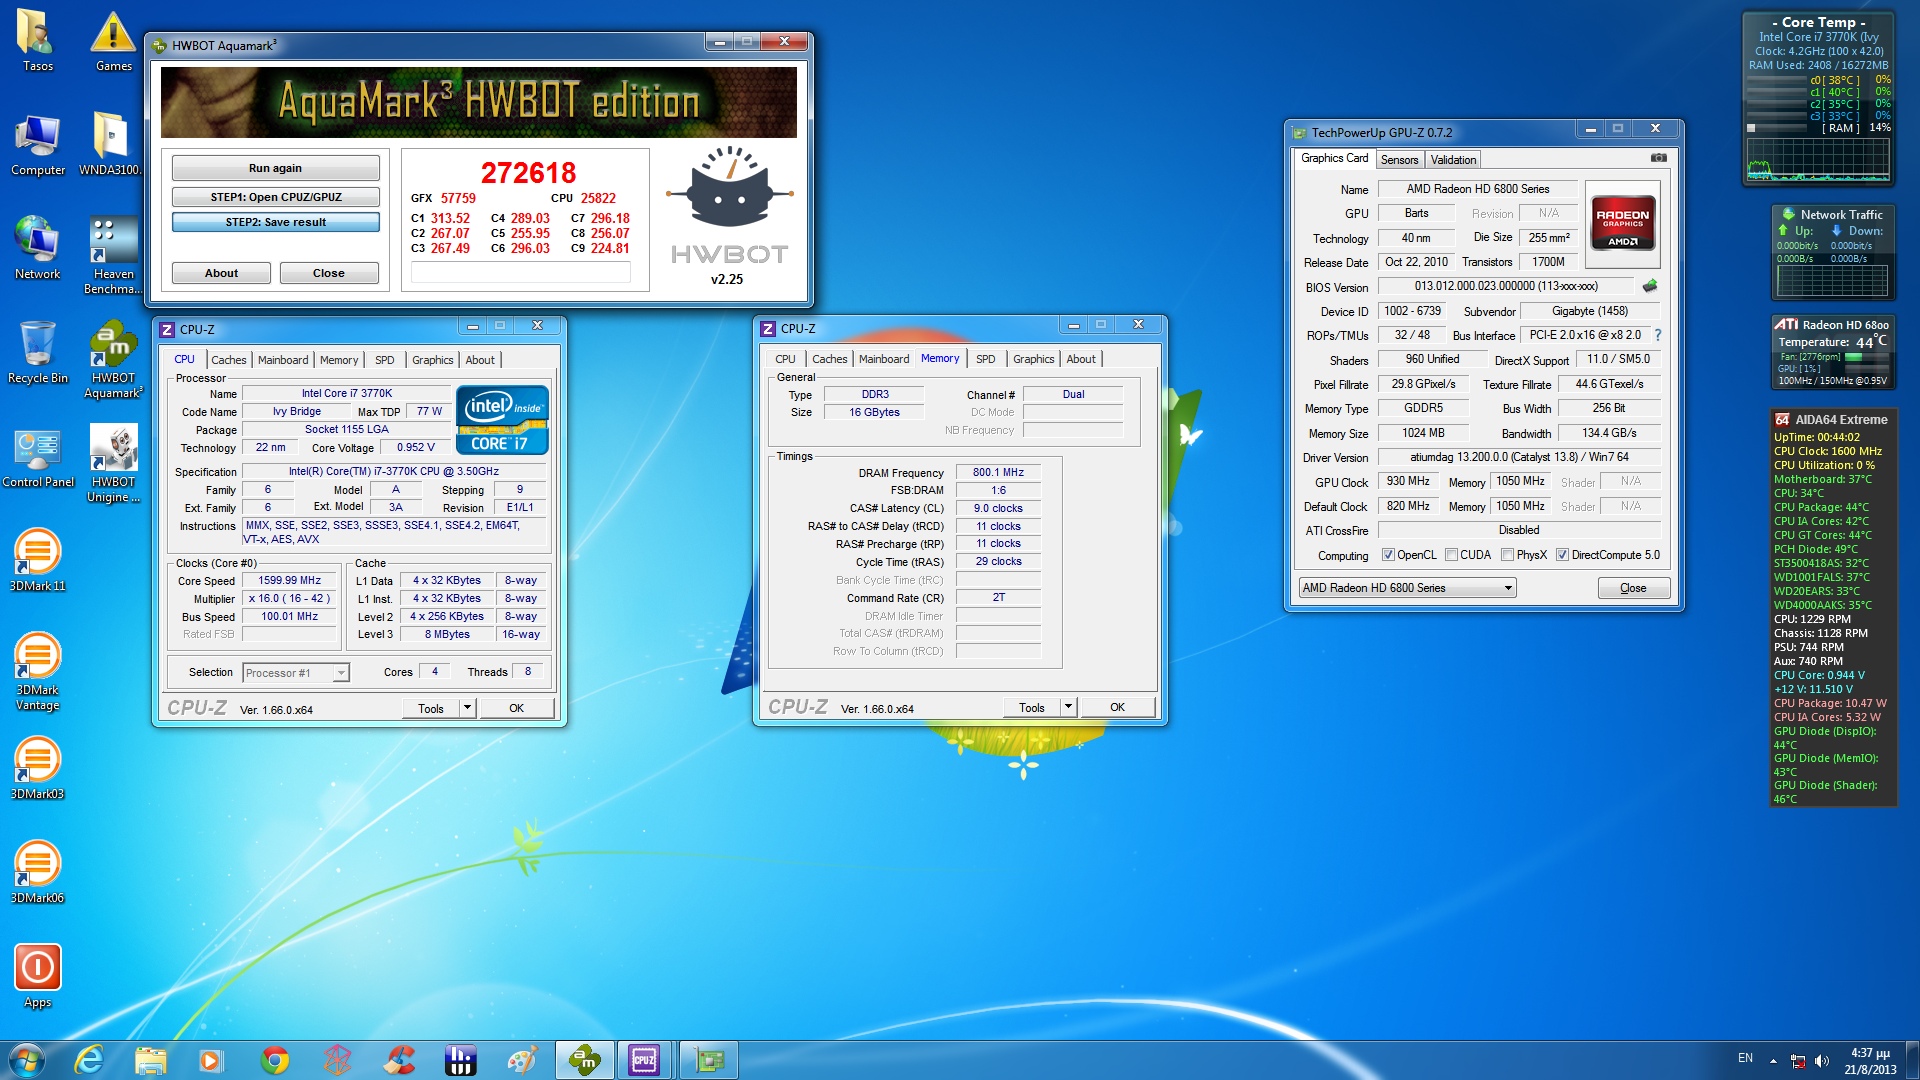
Task: Launch HWBOT Unigine shortcut
Action: [113, 464]
